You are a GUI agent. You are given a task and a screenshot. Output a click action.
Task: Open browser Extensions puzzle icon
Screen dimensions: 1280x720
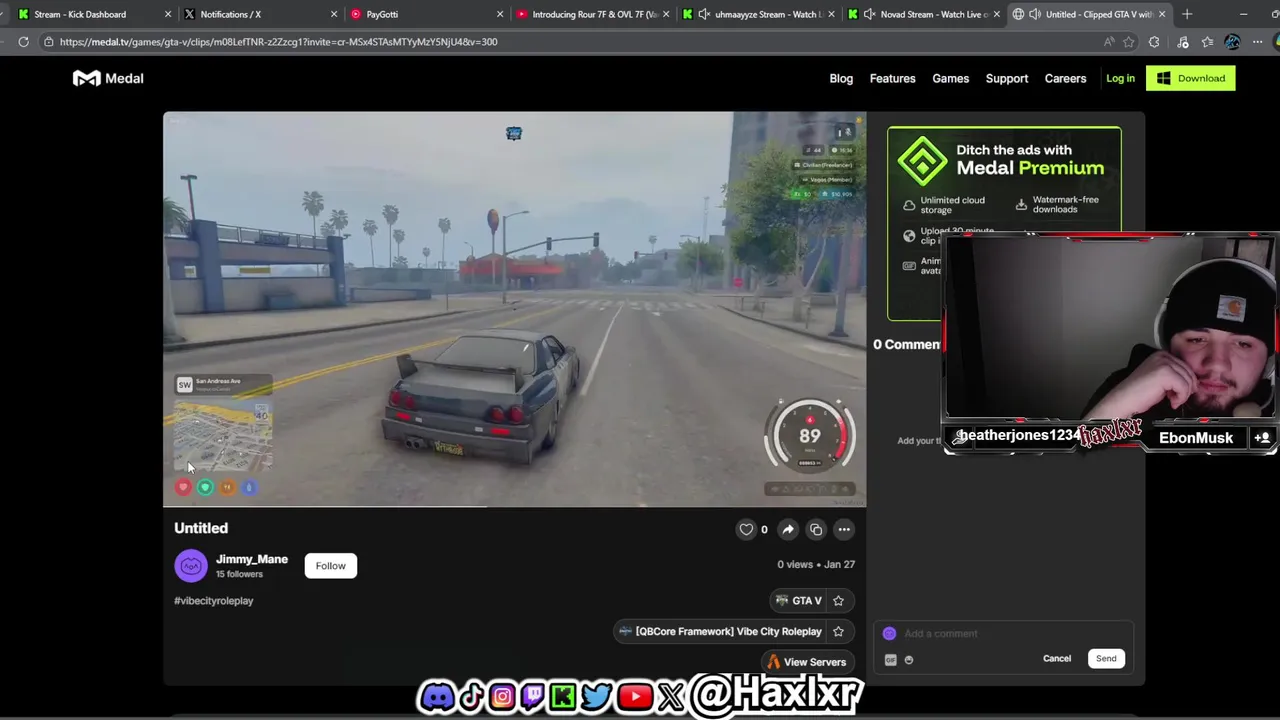pyautogui.click(x=1154, y=42)
